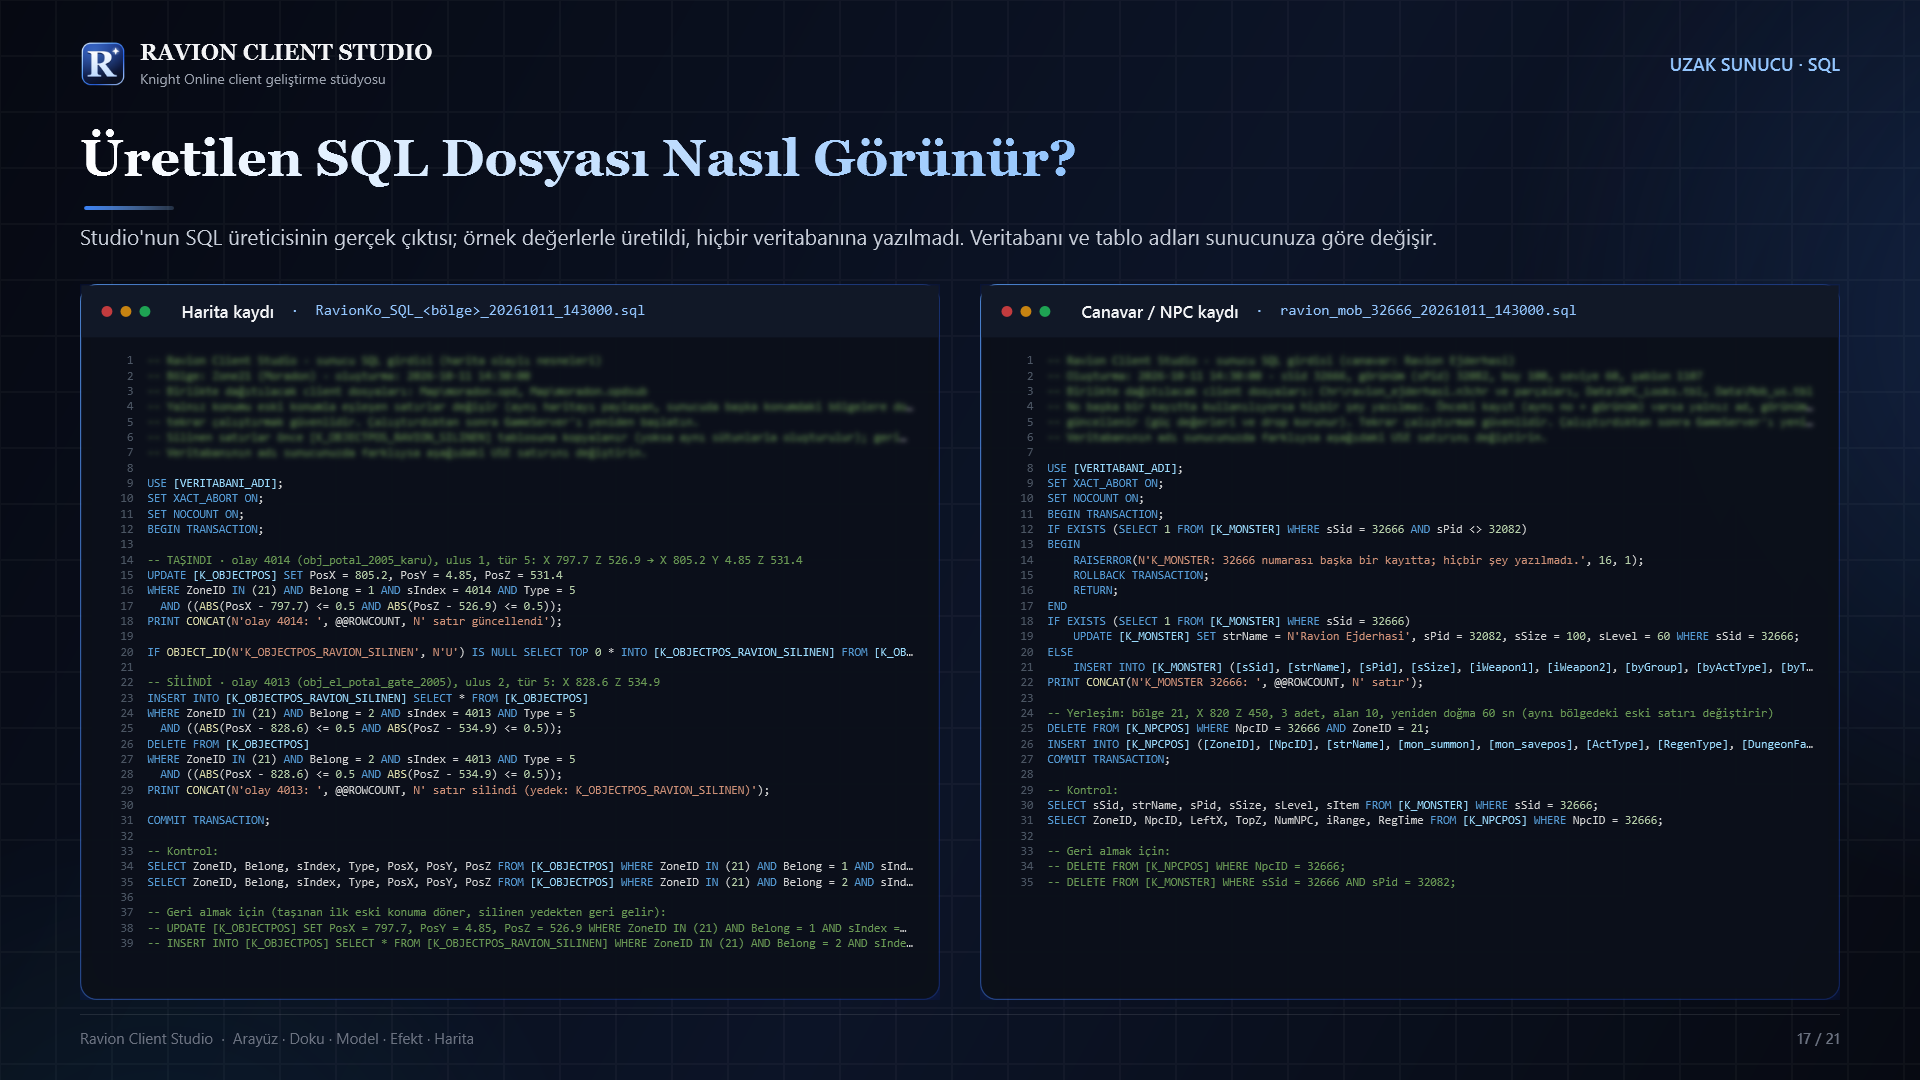
Task: Click file name RavionKo_SQL_<bölge>_20261011_143000.sql
Action: click(x=480, y=311)
